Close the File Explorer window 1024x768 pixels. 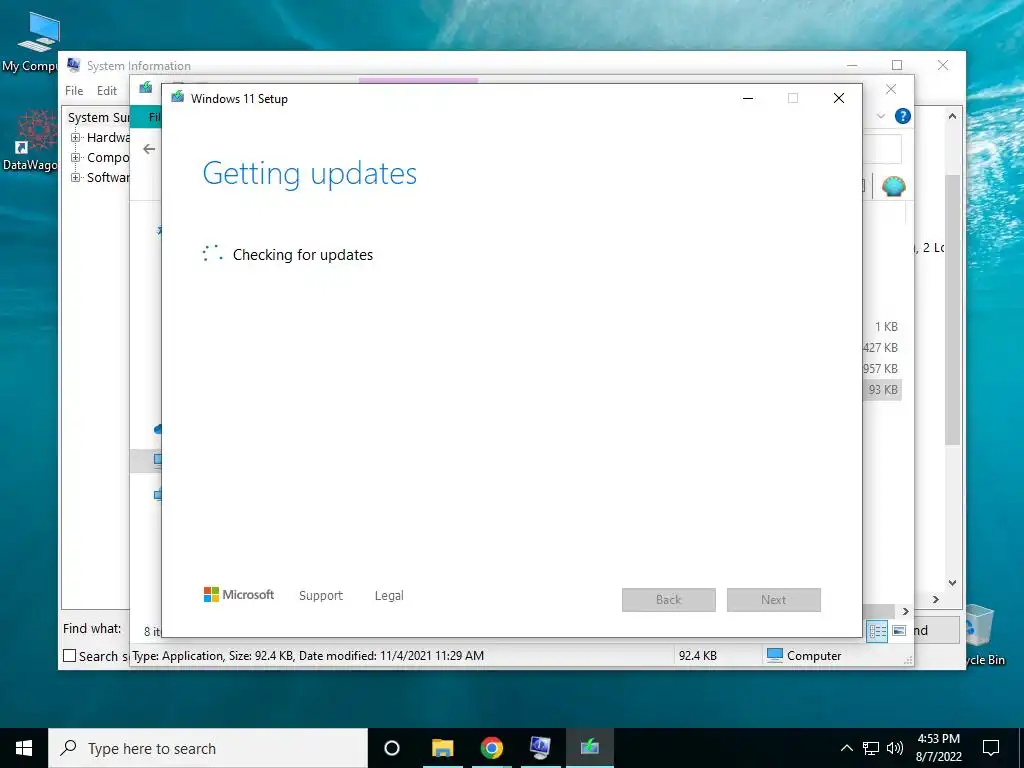click(891, 89)
